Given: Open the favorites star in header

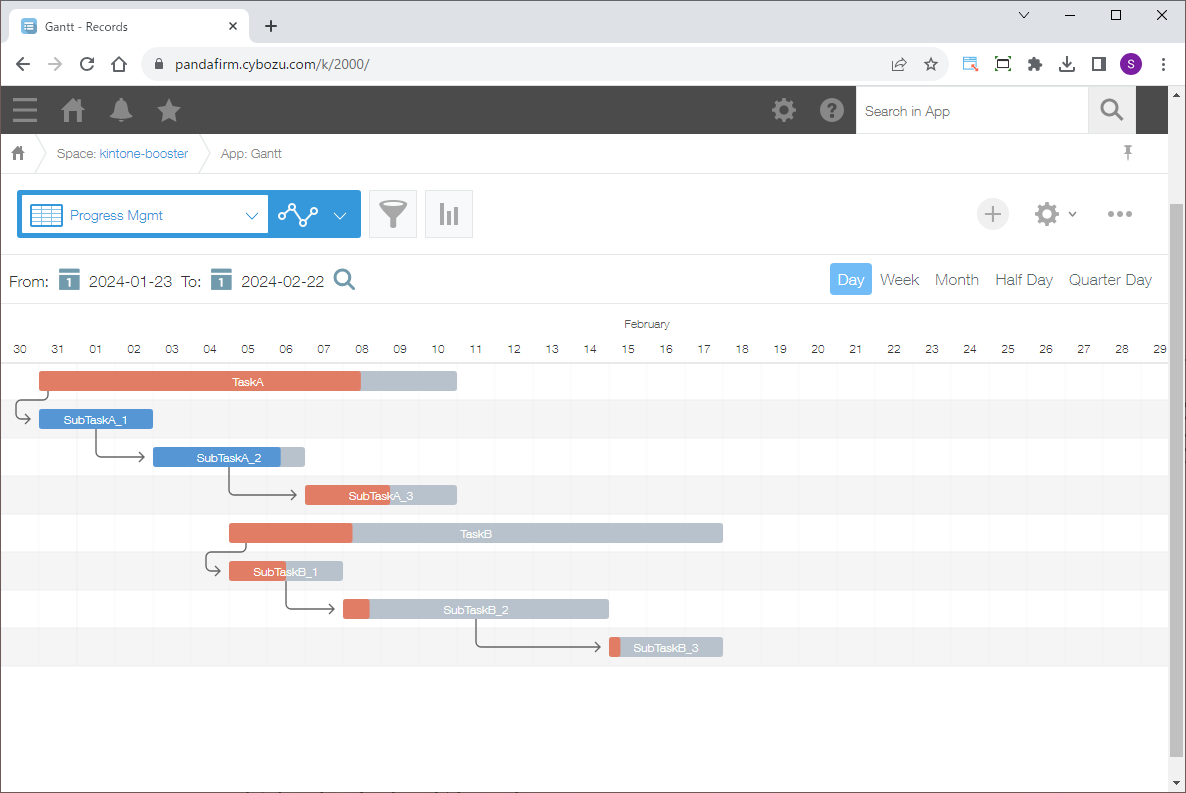Looking at the screenshot, I should (169, 110).
